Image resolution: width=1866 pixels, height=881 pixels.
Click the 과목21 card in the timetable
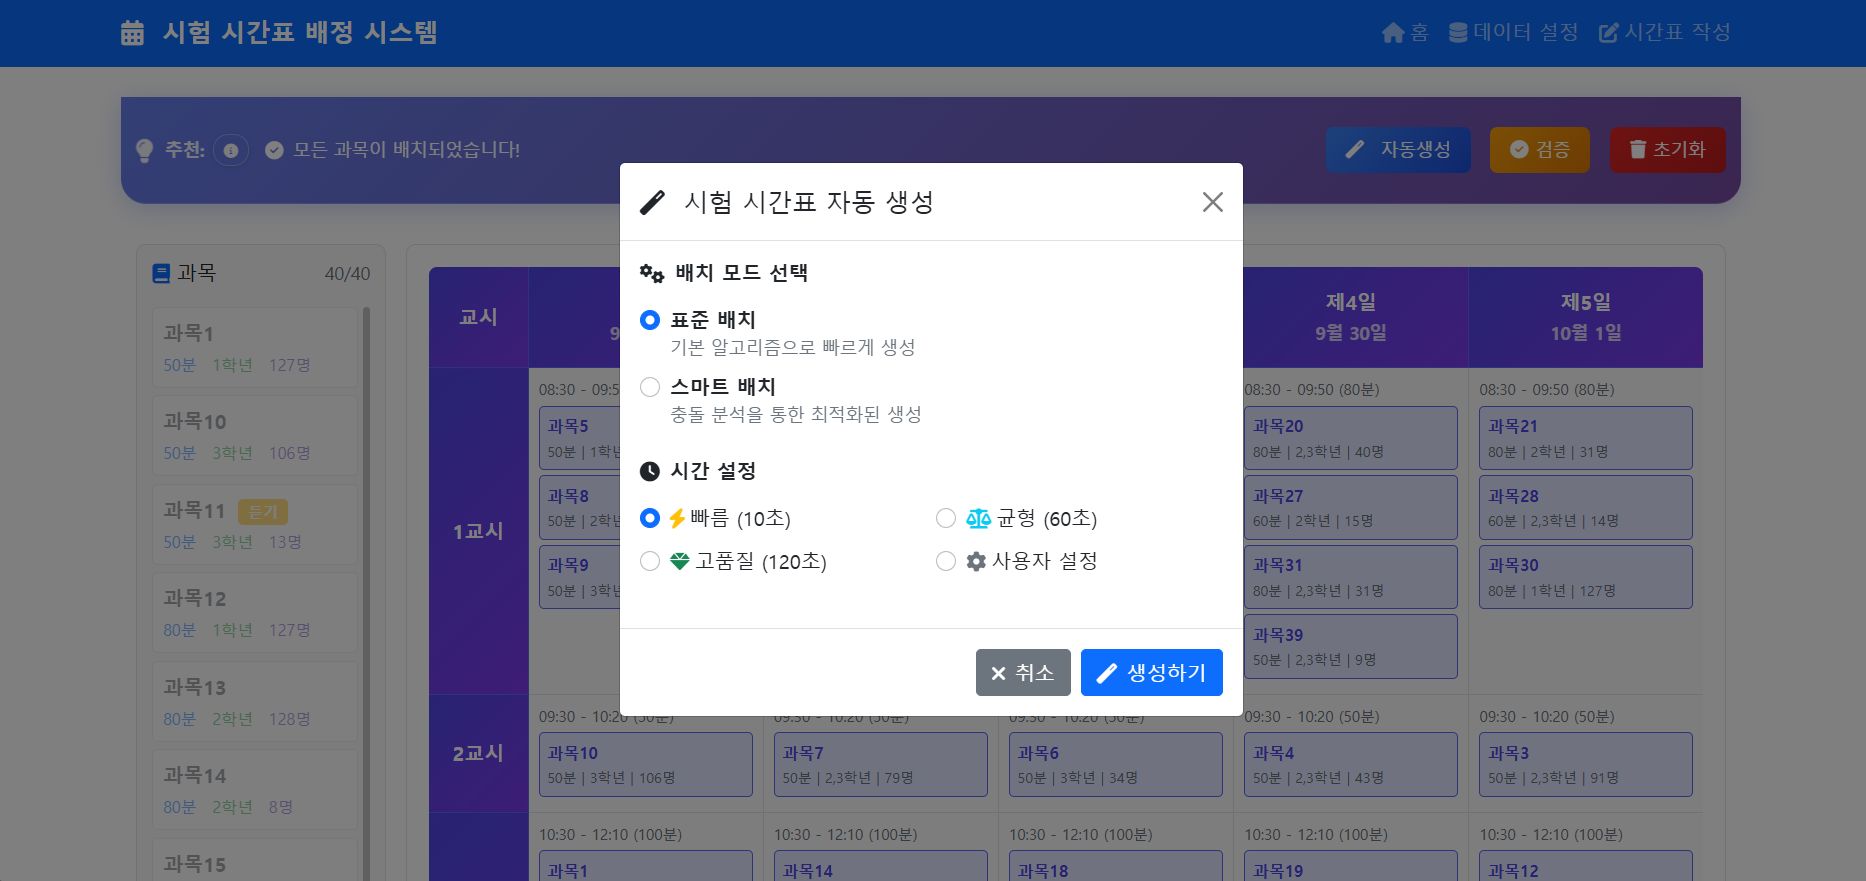pos(1586,438)
